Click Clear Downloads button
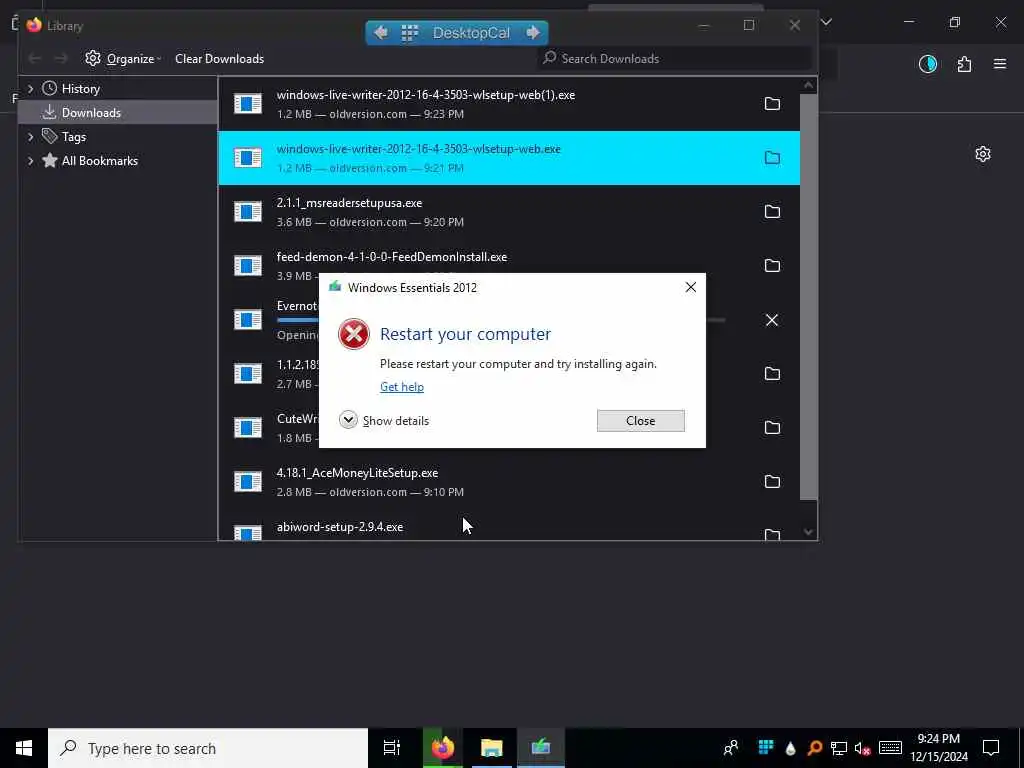1024x768 pixels. (x=219, y=58)
